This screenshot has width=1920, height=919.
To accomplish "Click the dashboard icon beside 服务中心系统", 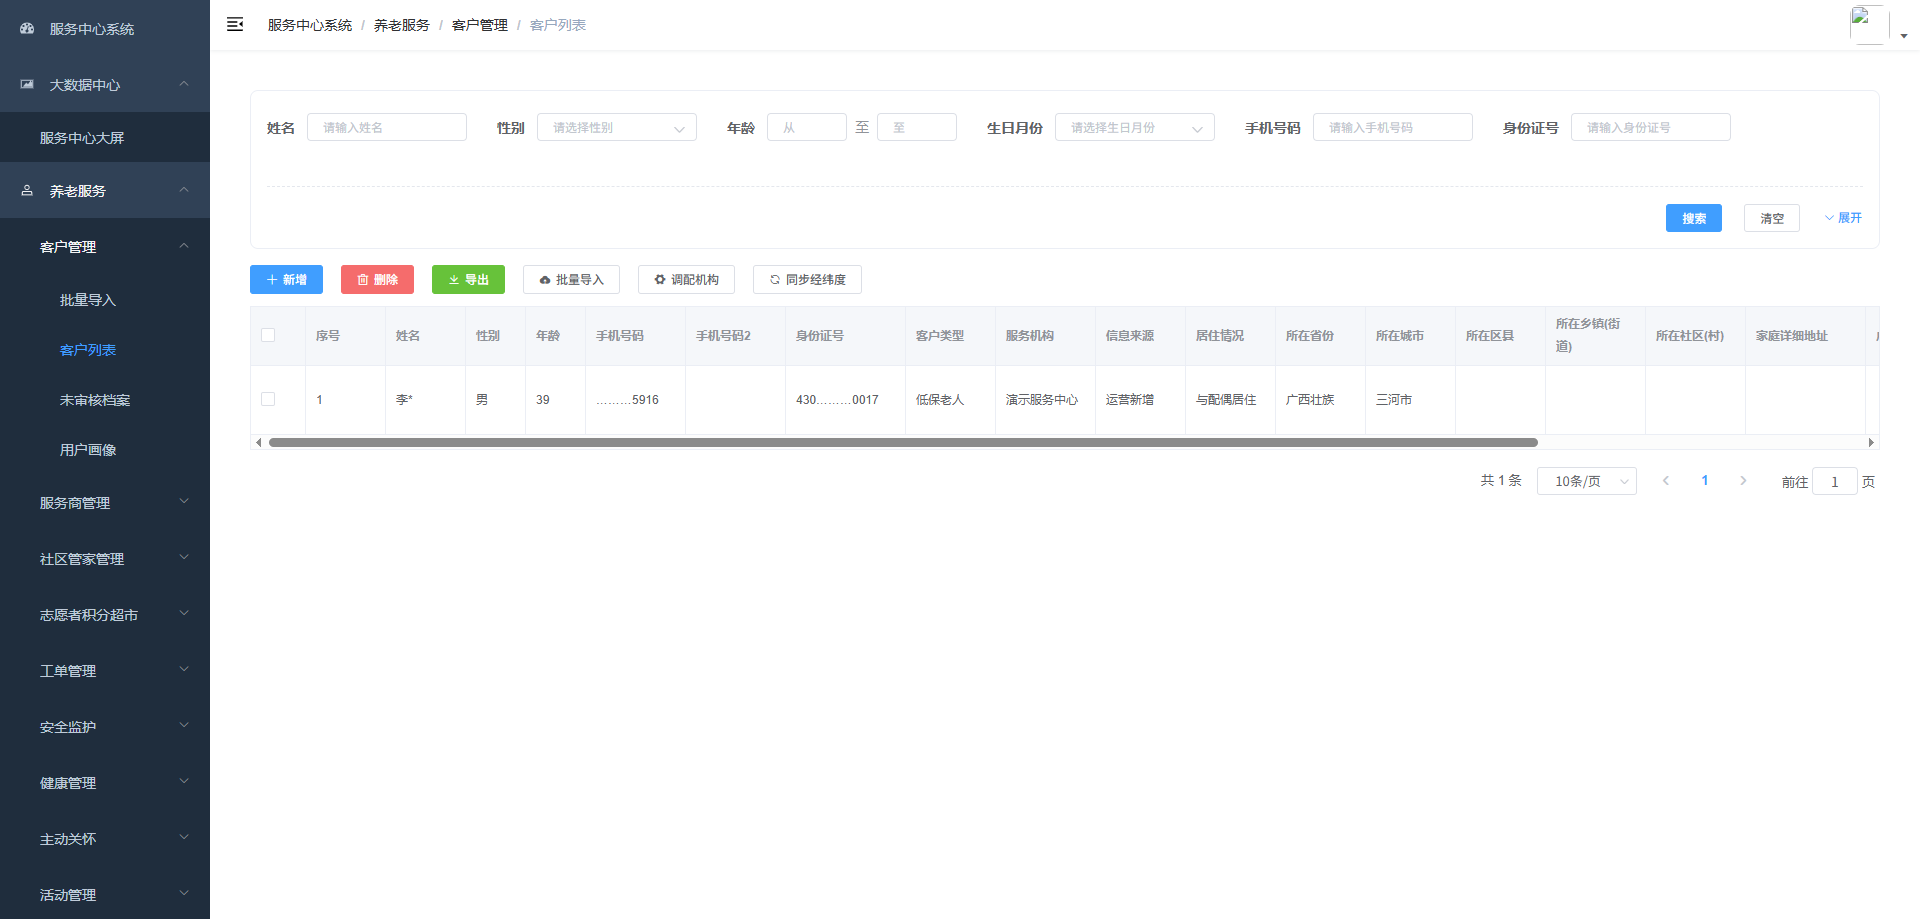I will [x=27, y=29].
